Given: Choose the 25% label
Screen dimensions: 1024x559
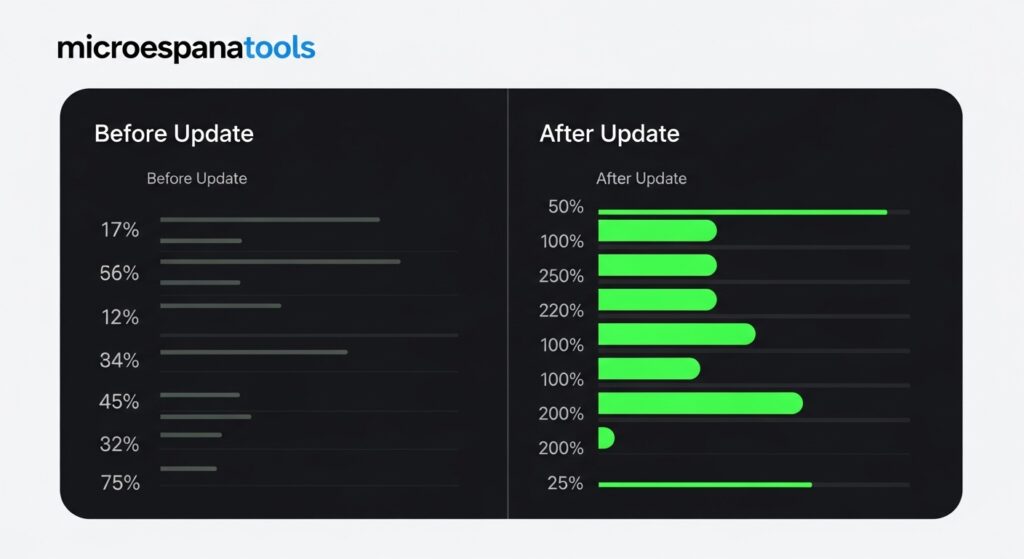Looking at the screenshot, I should tap(566, 483).
